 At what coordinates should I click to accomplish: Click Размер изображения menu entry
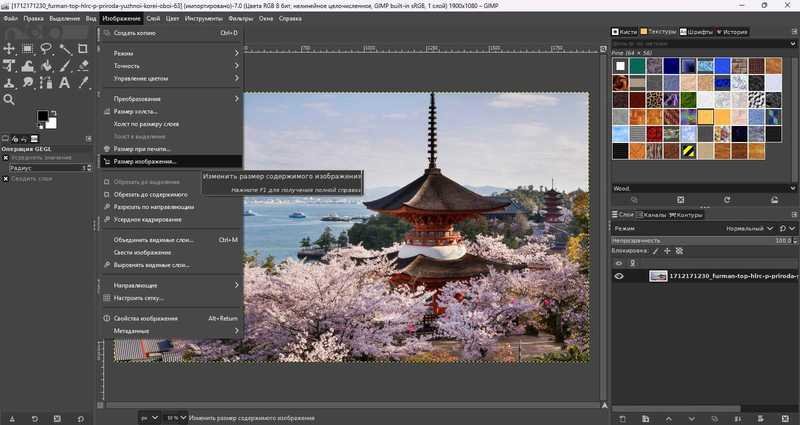[x=145, y=161]
